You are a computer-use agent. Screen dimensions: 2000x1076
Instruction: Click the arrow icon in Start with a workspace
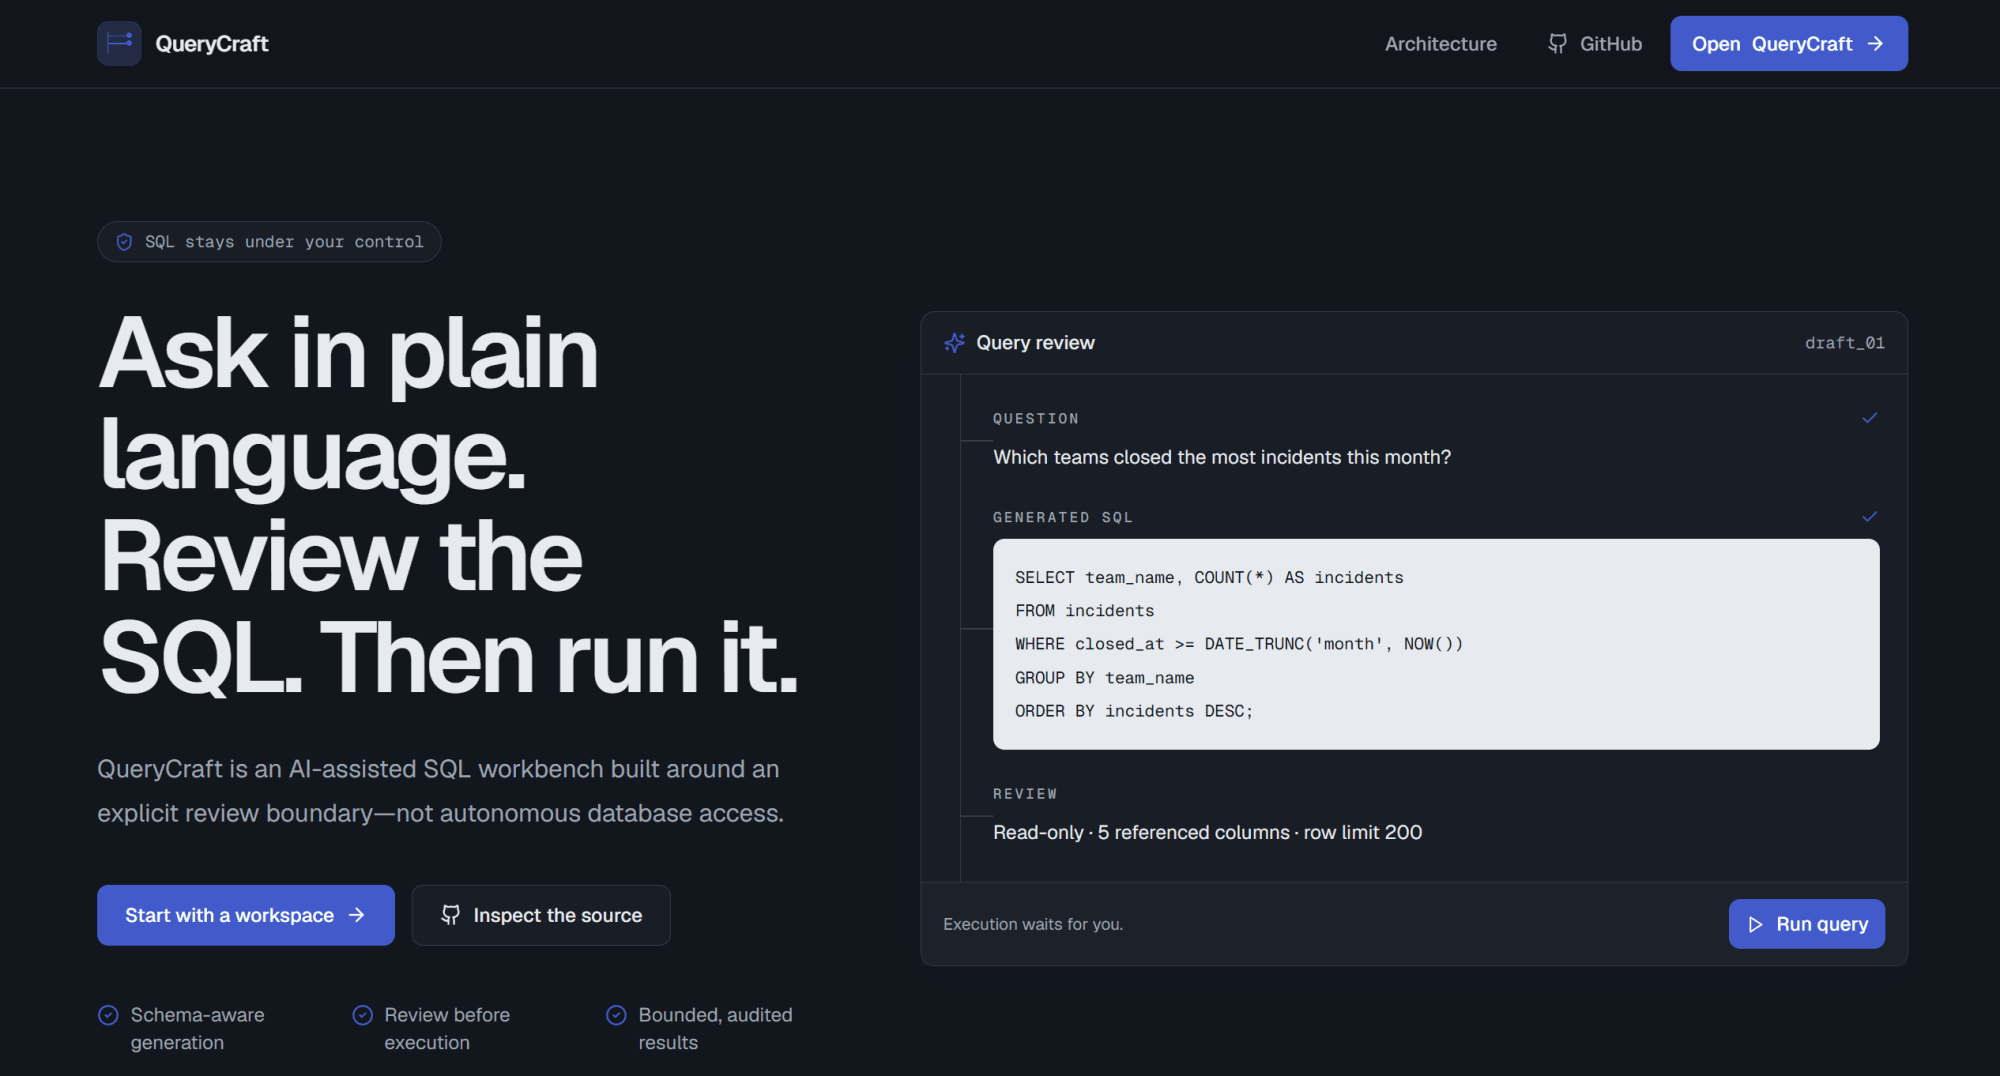point(357,915)
